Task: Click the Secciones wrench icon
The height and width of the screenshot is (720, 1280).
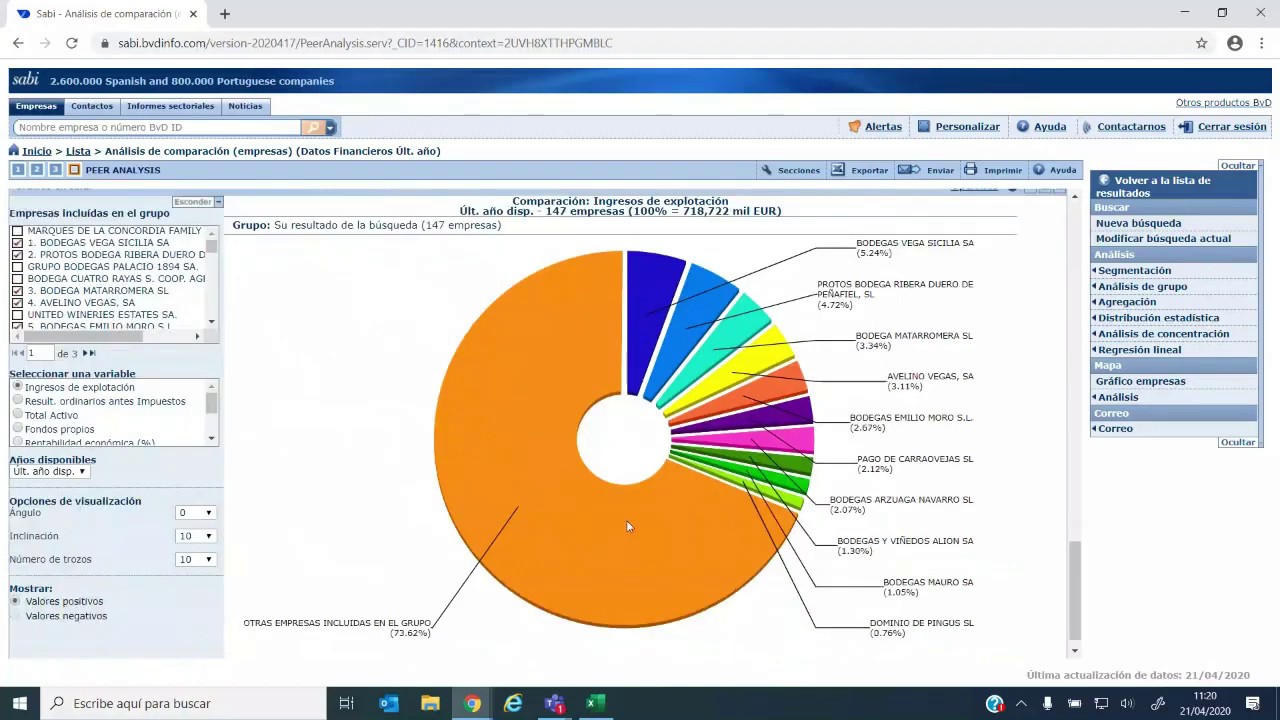Action: (x=767, y=170)
